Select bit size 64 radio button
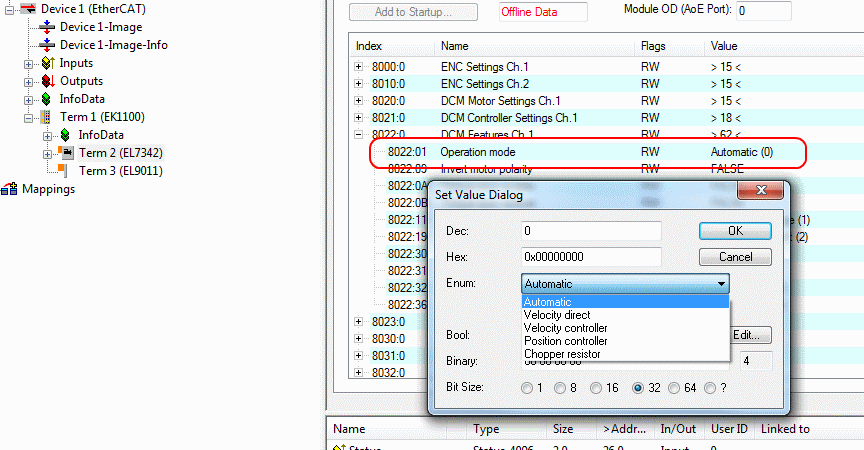 point(674,388)
